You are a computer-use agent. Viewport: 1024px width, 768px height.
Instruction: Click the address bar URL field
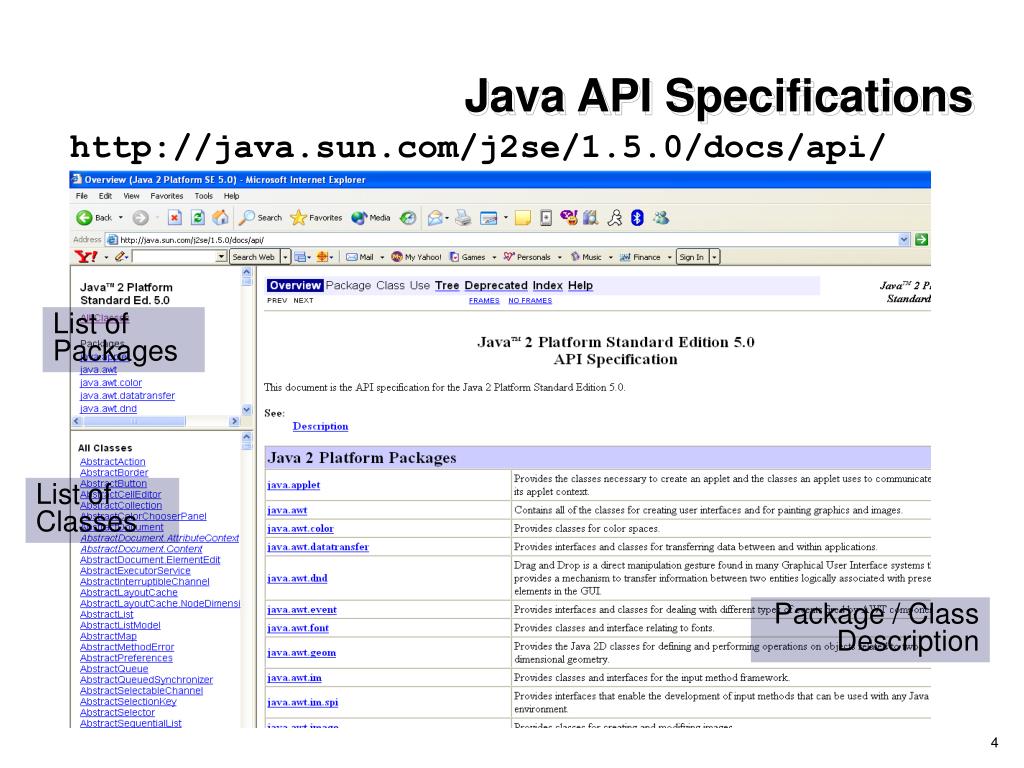[502, 240]
